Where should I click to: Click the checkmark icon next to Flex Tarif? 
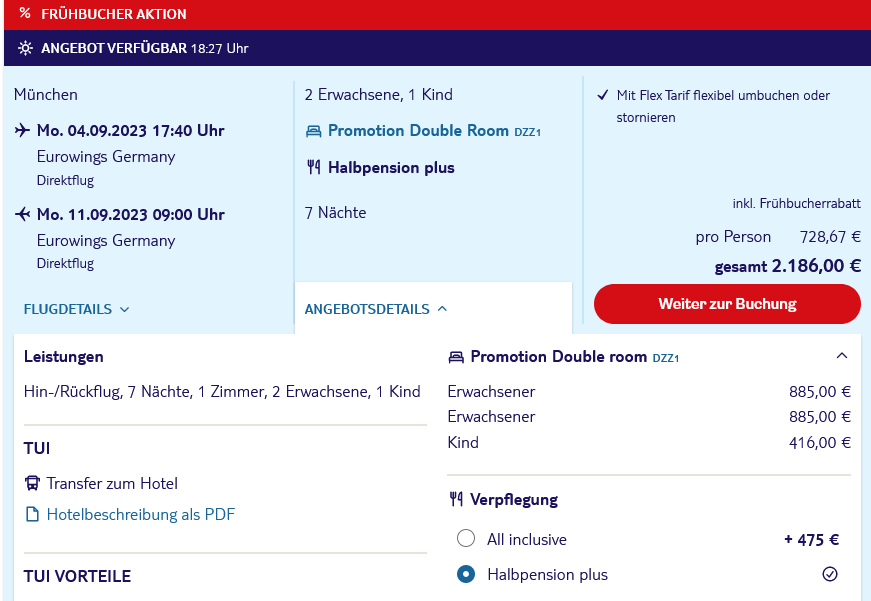pos(603,95)
